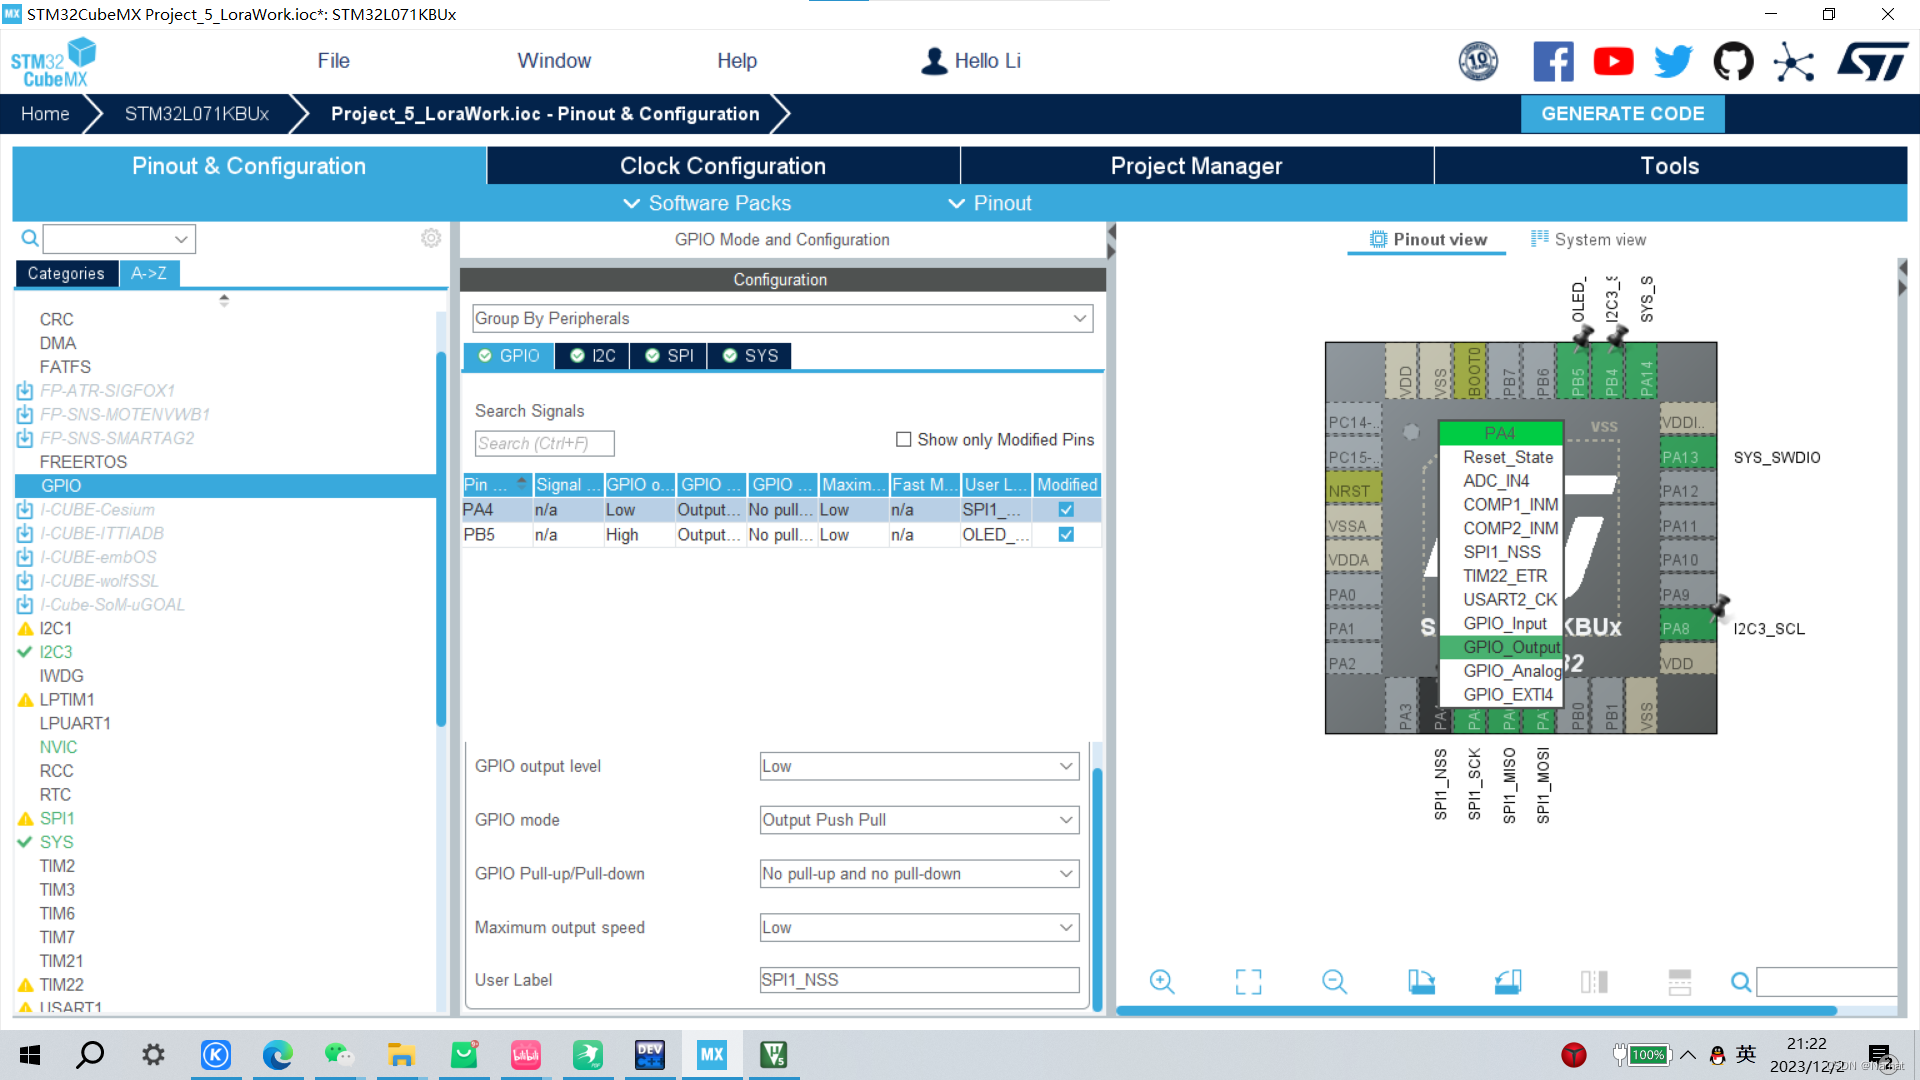Flip chip view horizontally in pinout toolbar
The image size is (1920, 1080).
(x=1594, y=982)
